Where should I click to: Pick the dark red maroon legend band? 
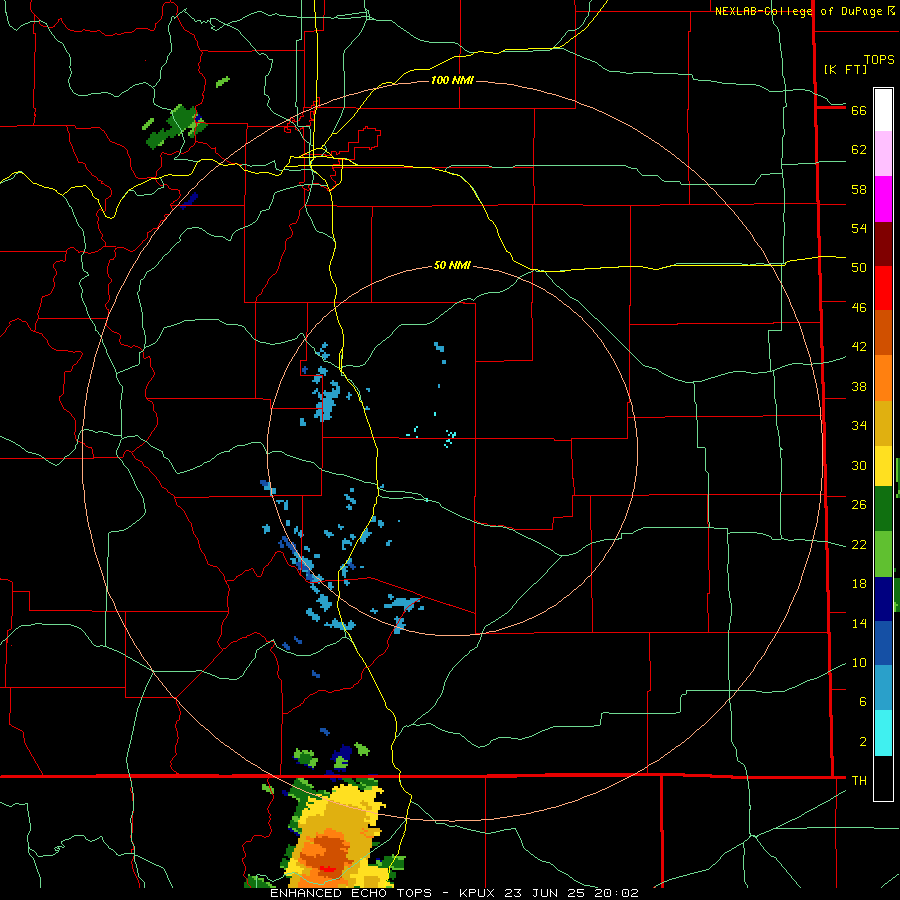(883, 244)
